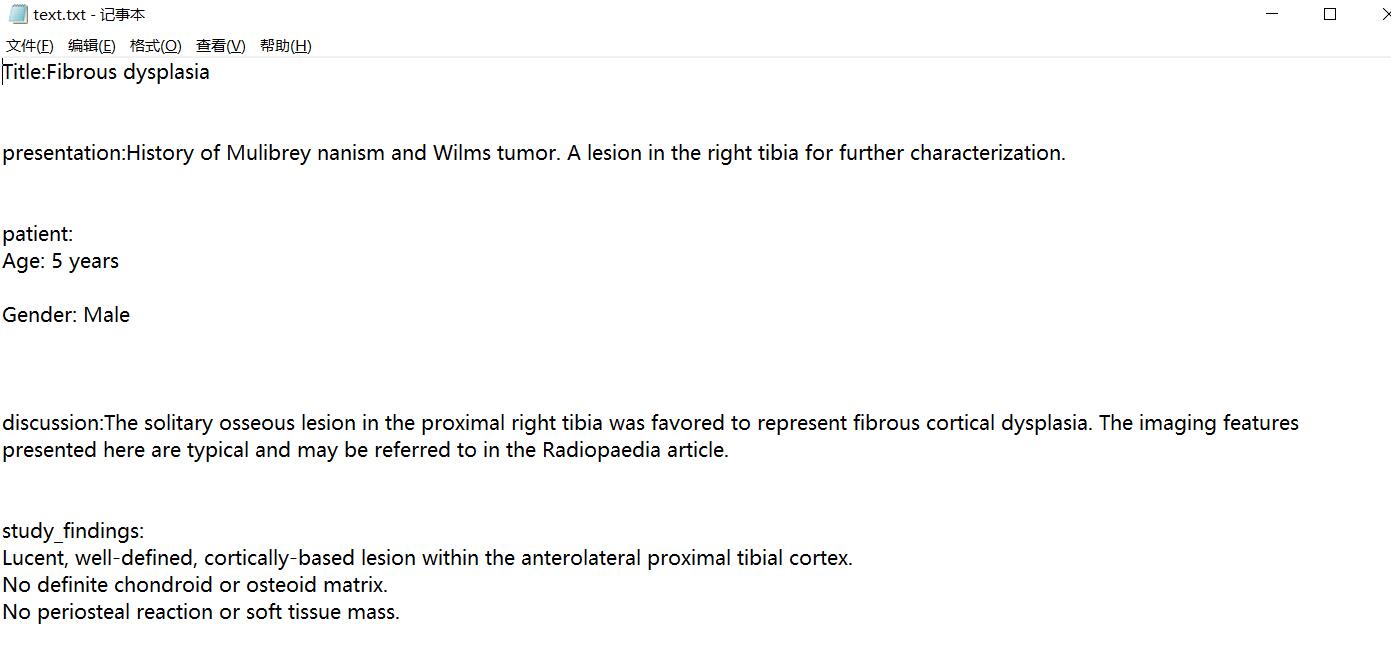Image resolution: width=1391 pixels, height=653 pixels.
Task: Place cursor on 'Fibrous dysplasia' title text
Action: 128,72
